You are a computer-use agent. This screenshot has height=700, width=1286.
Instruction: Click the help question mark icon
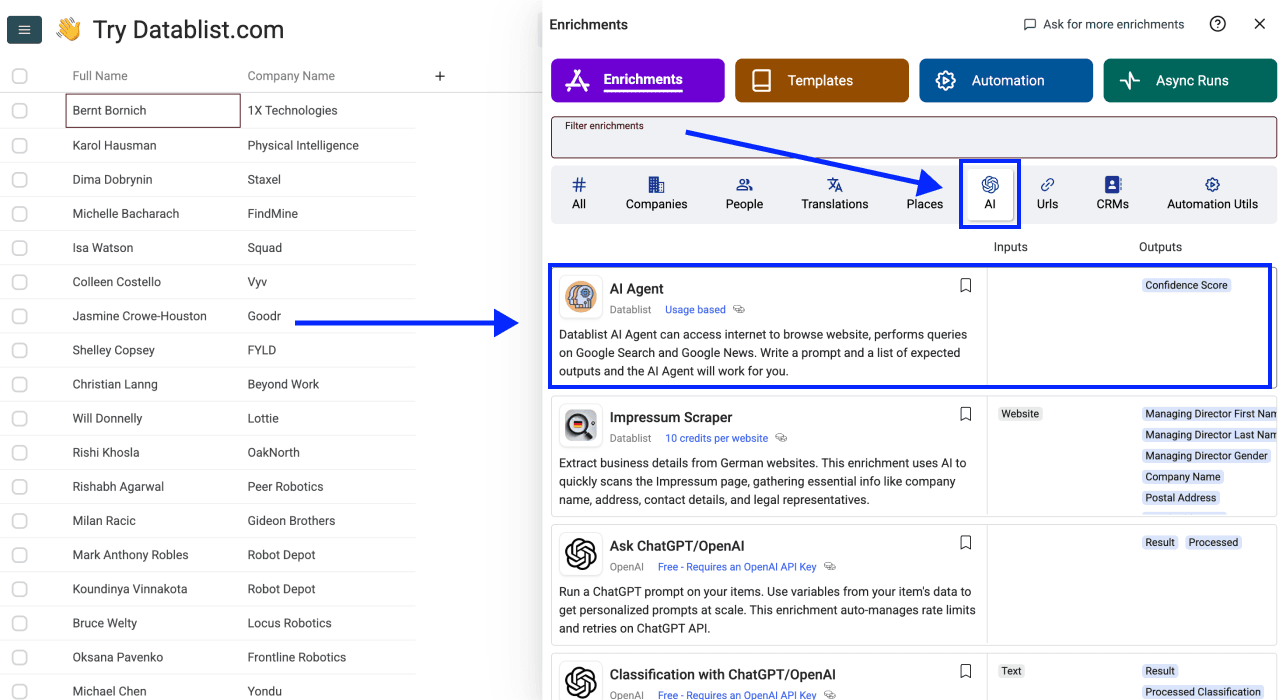(1217, 23)
